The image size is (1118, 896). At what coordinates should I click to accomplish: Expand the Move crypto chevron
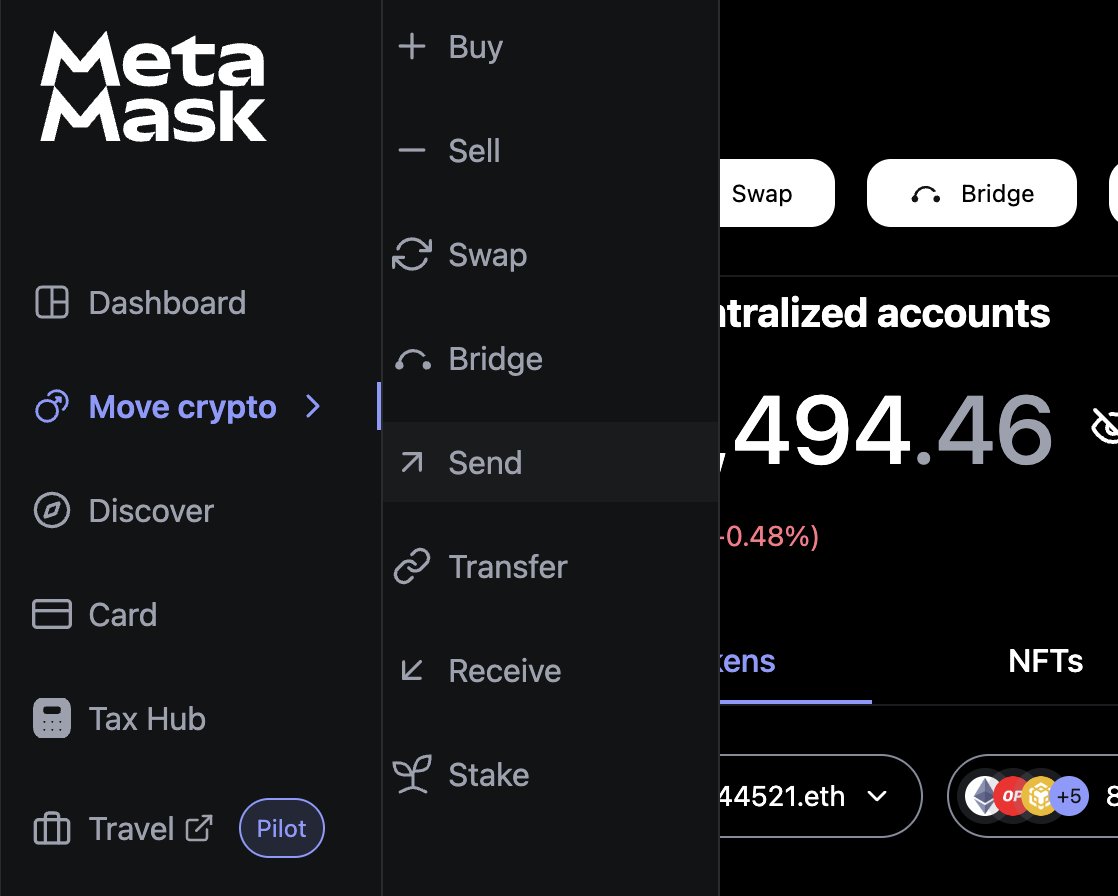click(x=314, y=407)
